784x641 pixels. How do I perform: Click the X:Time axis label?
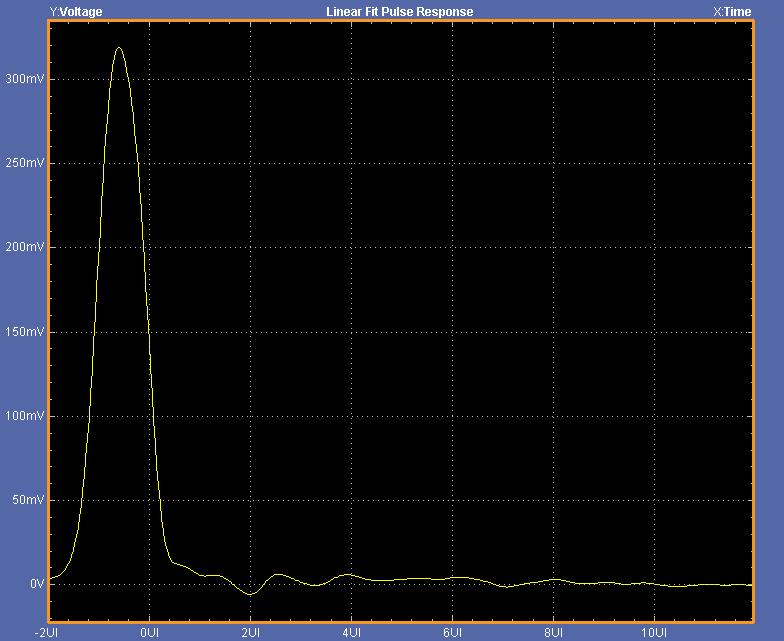(x=731, y=12)
